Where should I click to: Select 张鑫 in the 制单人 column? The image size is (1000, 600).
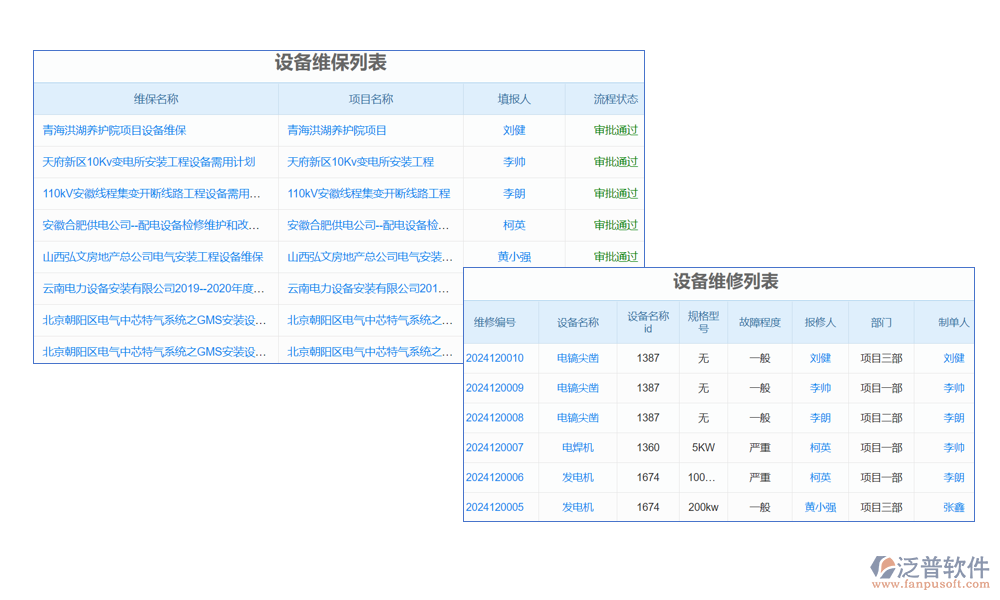(x=953, y=507)
